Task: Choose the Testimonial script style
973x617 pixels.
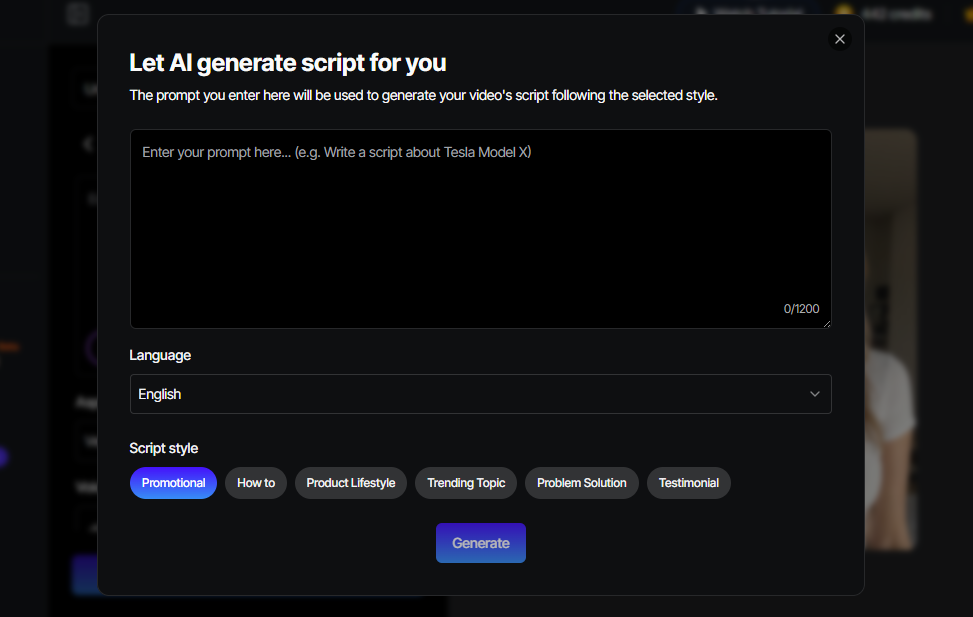Action: 689,483
